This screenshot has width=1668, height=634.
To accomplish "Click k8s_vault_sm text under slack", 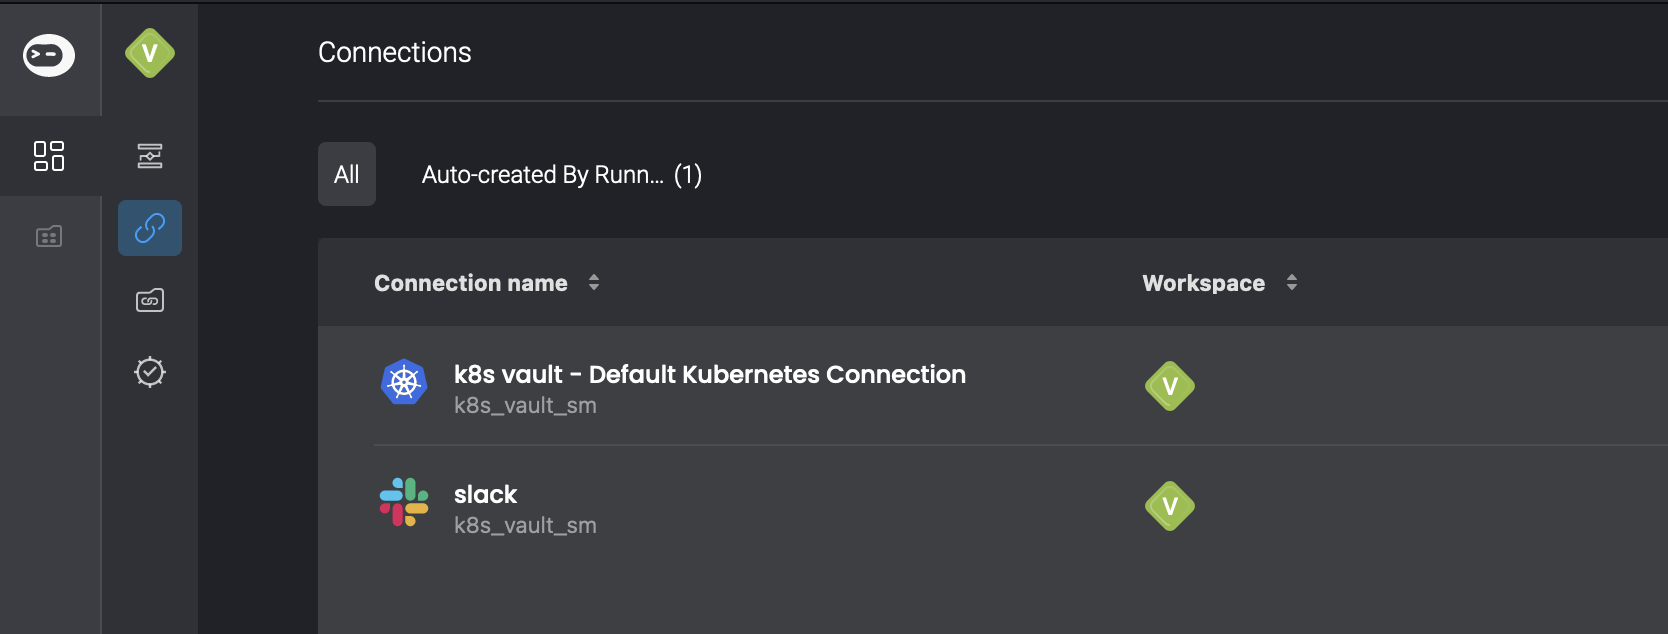I will [525, 526].
